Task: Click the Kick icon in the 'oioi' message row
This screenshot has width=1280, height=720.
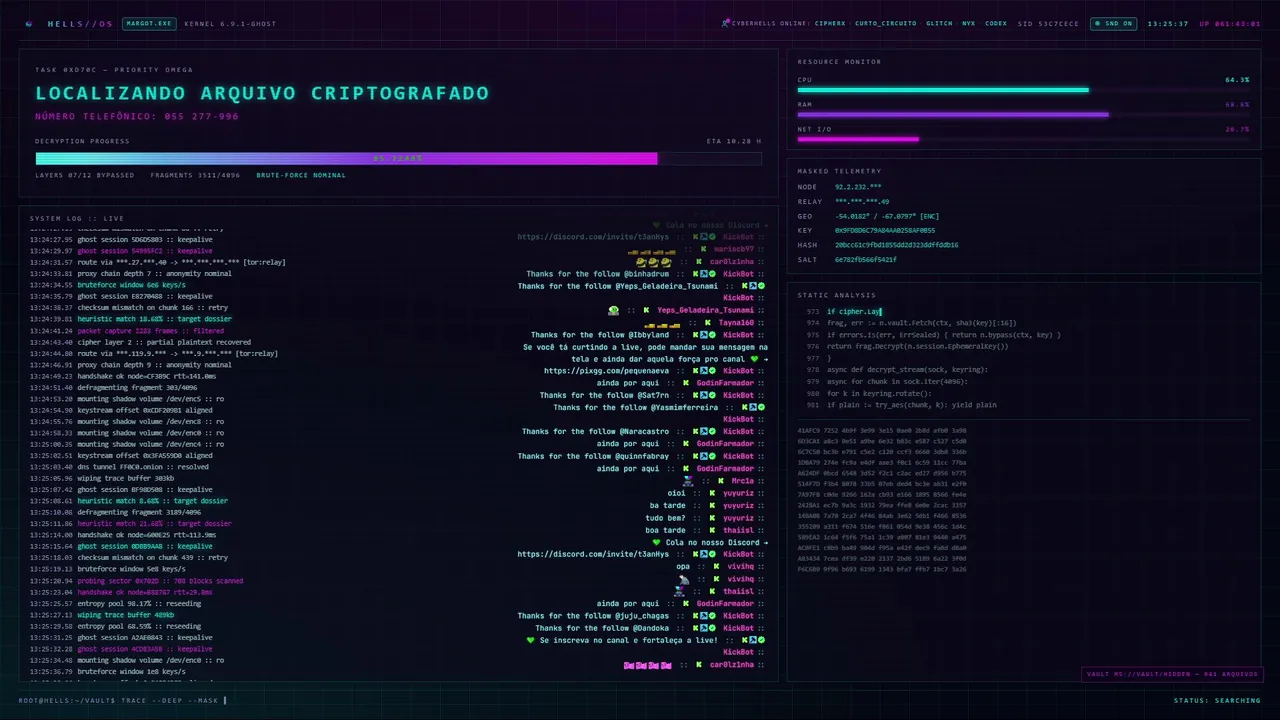Action: (x=712, y=493)
